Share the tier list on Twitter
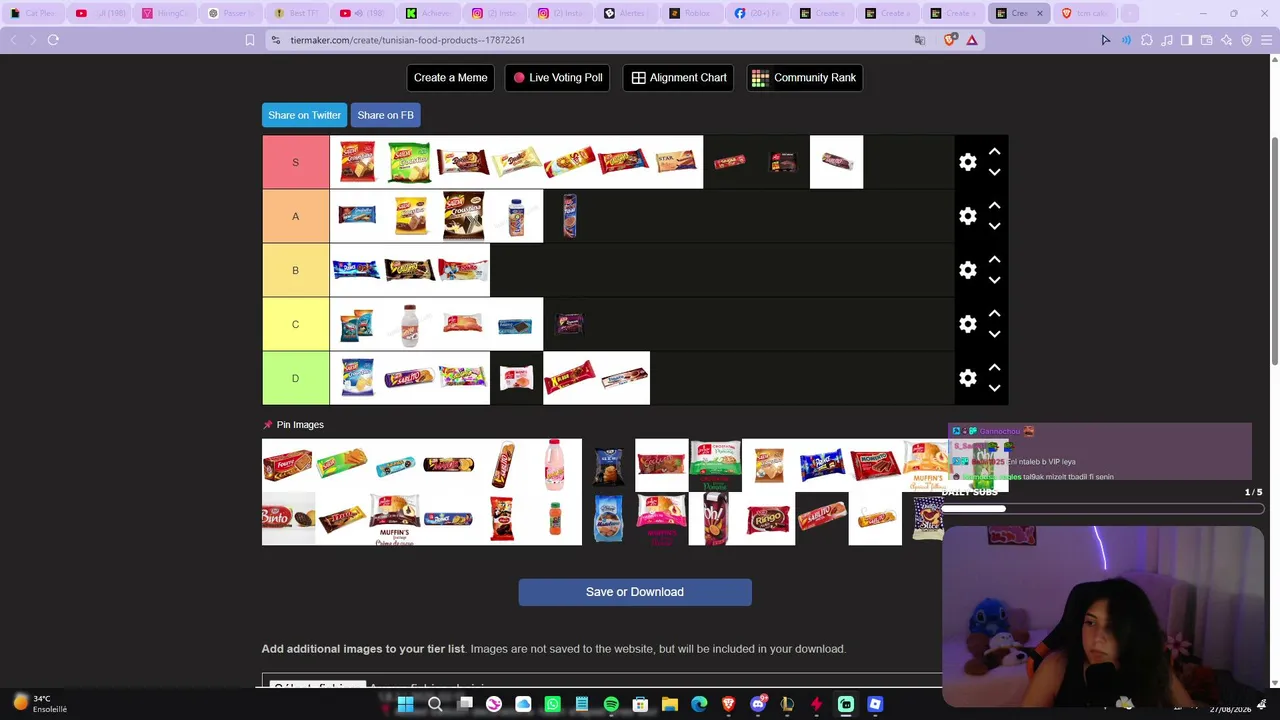This screenshot has height=720, width=1280. click(x=304, y=115)
